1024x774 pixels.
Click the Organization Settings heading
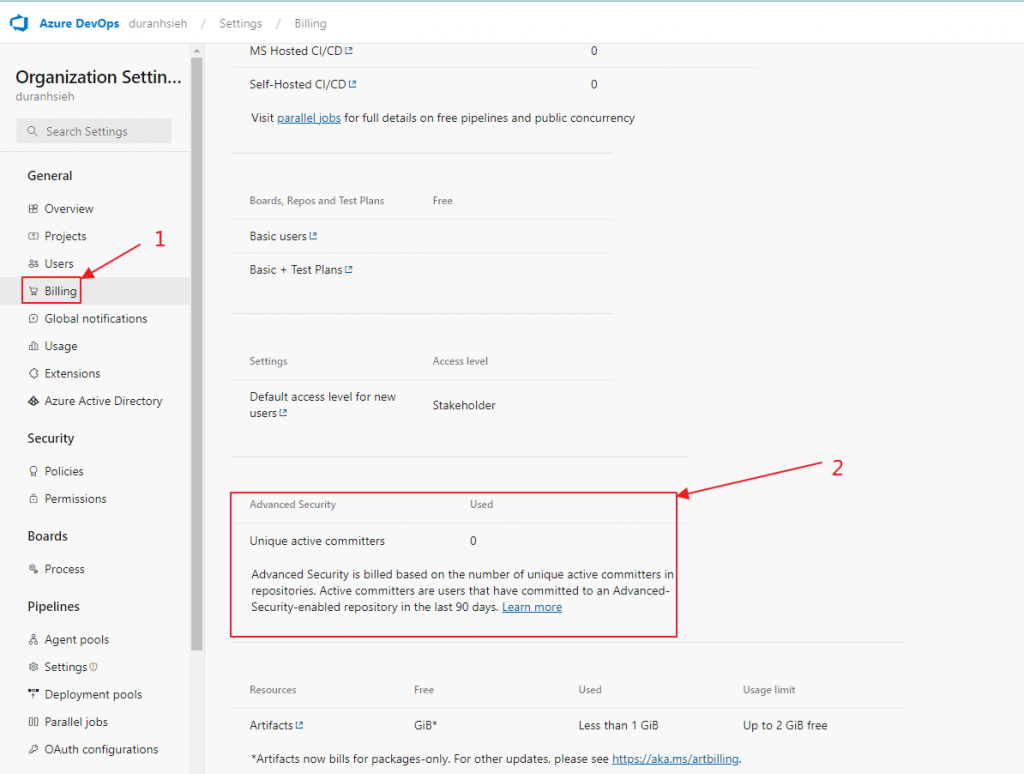point(99,77)
